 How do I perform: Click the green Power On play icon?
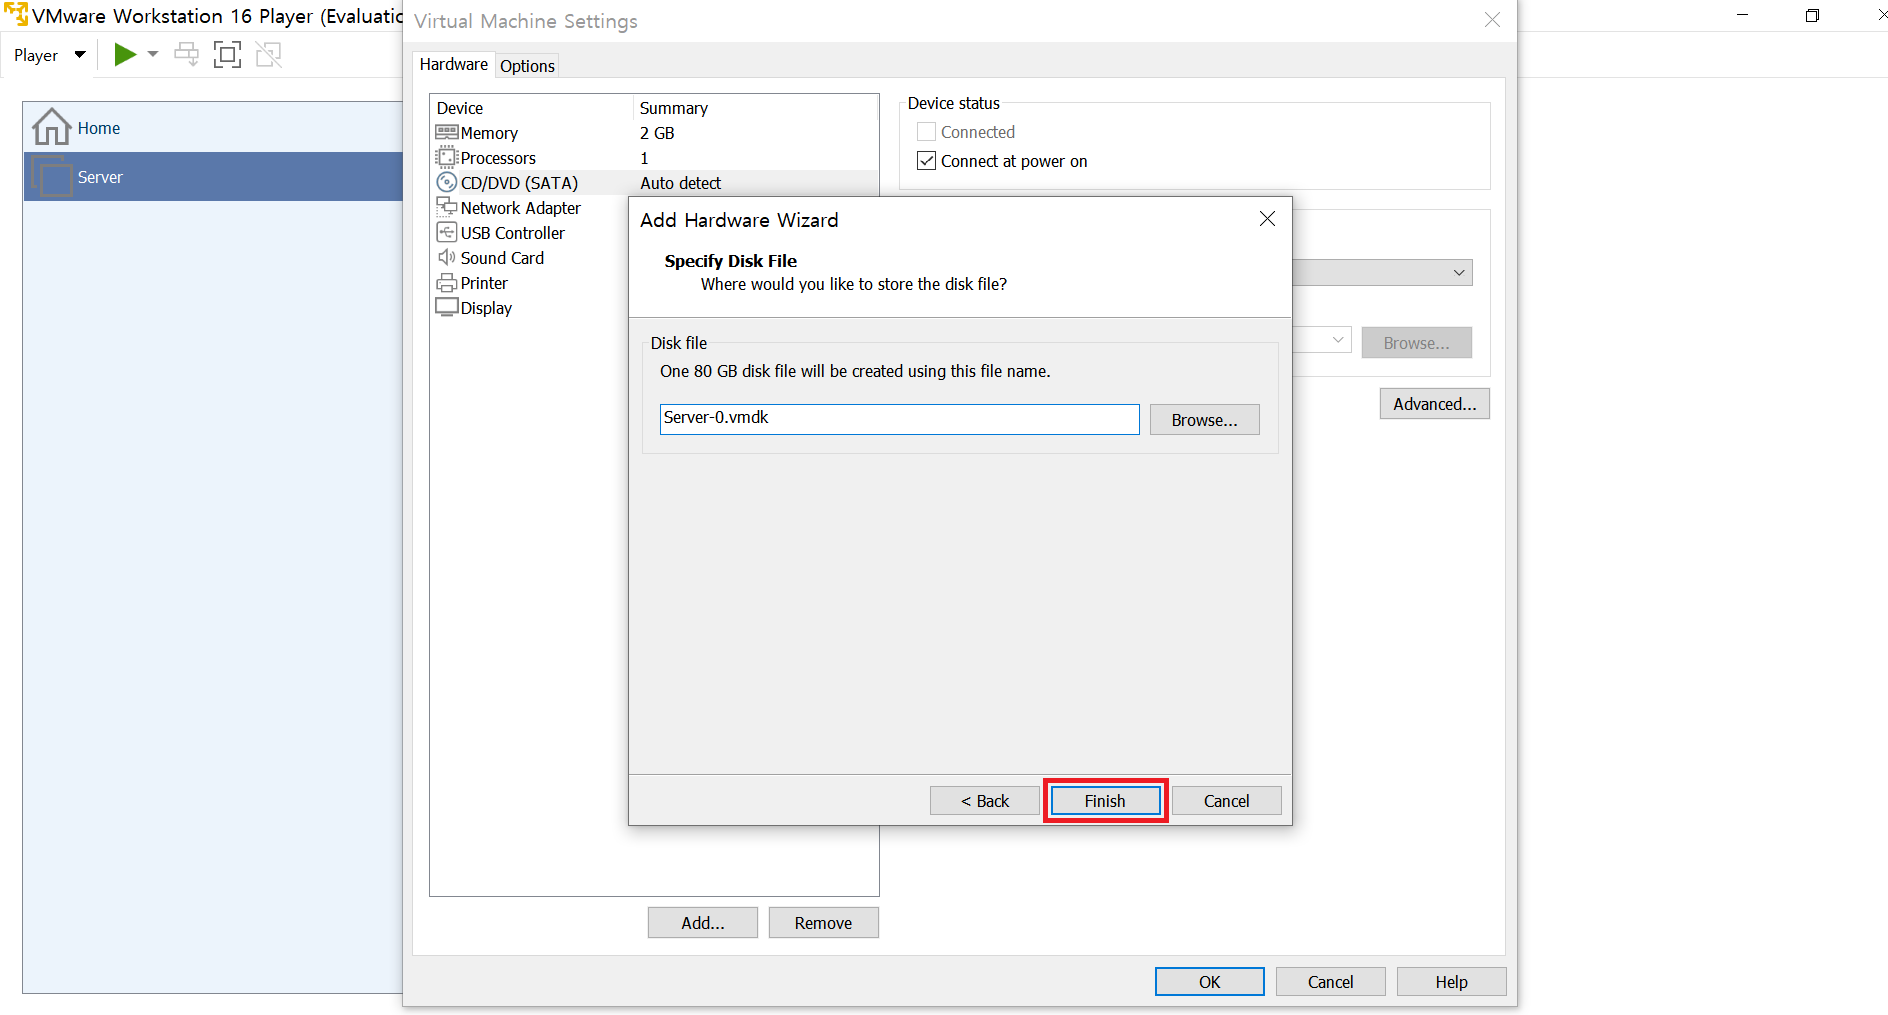coord(125,54)
